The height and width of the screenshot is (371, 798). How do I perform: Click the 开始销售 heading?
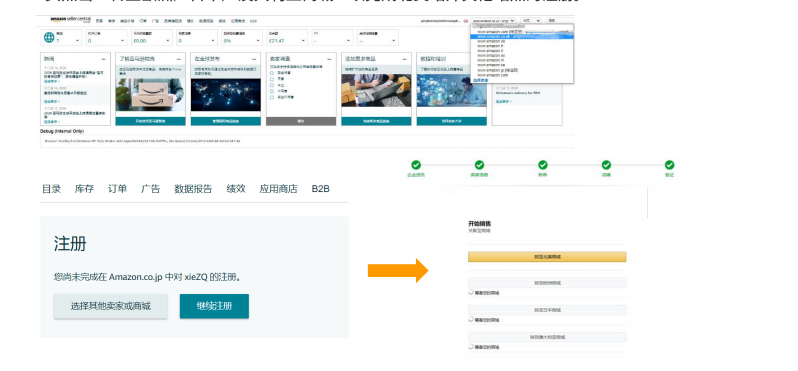[x=479, y=223]
